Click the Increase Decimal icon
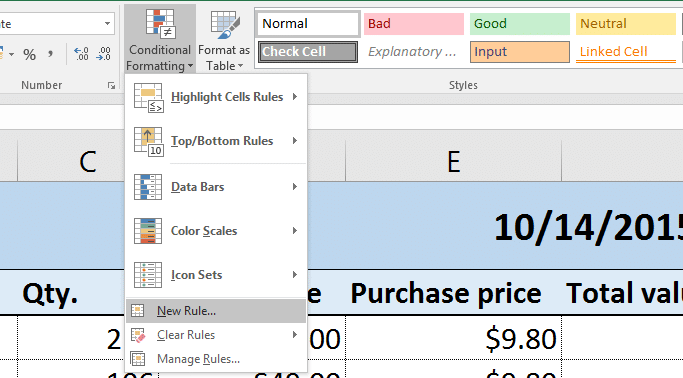The height and width of the screenshot is (378, 683). click(x=81, y=54)
